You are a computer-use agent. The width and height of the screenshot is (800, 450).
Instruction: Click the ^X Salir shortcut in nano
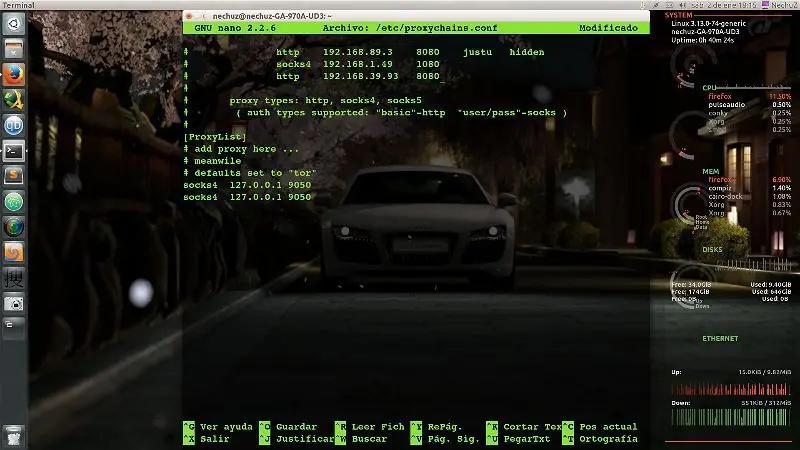pos(207,439)
